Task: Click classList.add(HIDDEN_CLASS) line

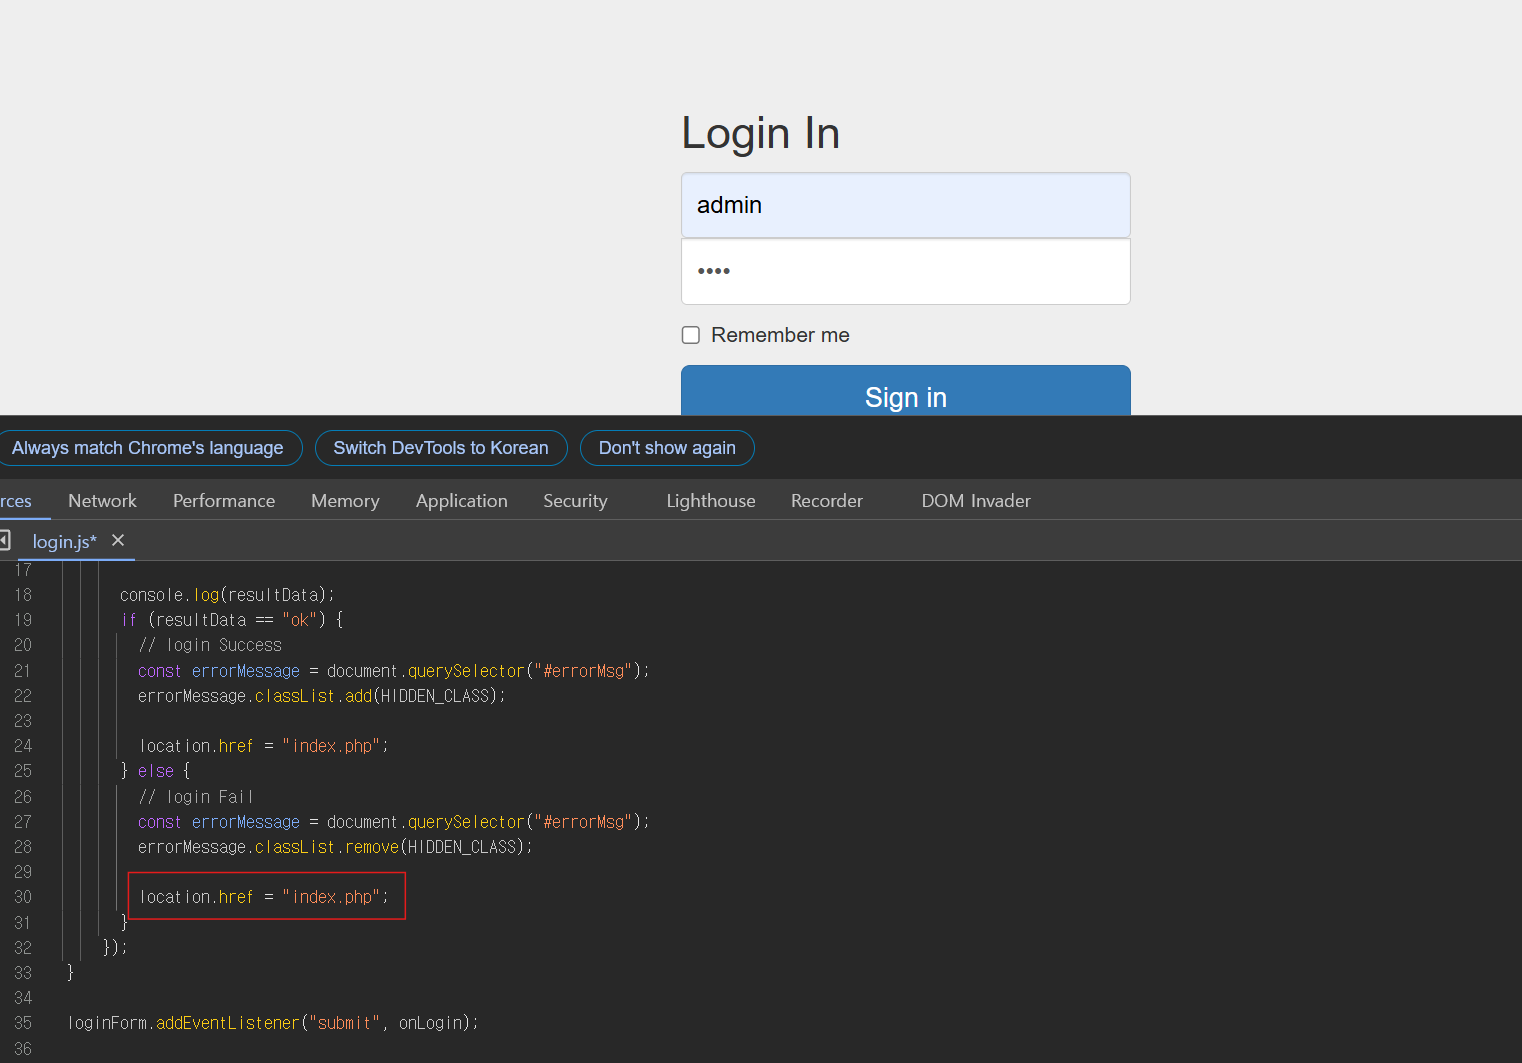Action: 322,696
